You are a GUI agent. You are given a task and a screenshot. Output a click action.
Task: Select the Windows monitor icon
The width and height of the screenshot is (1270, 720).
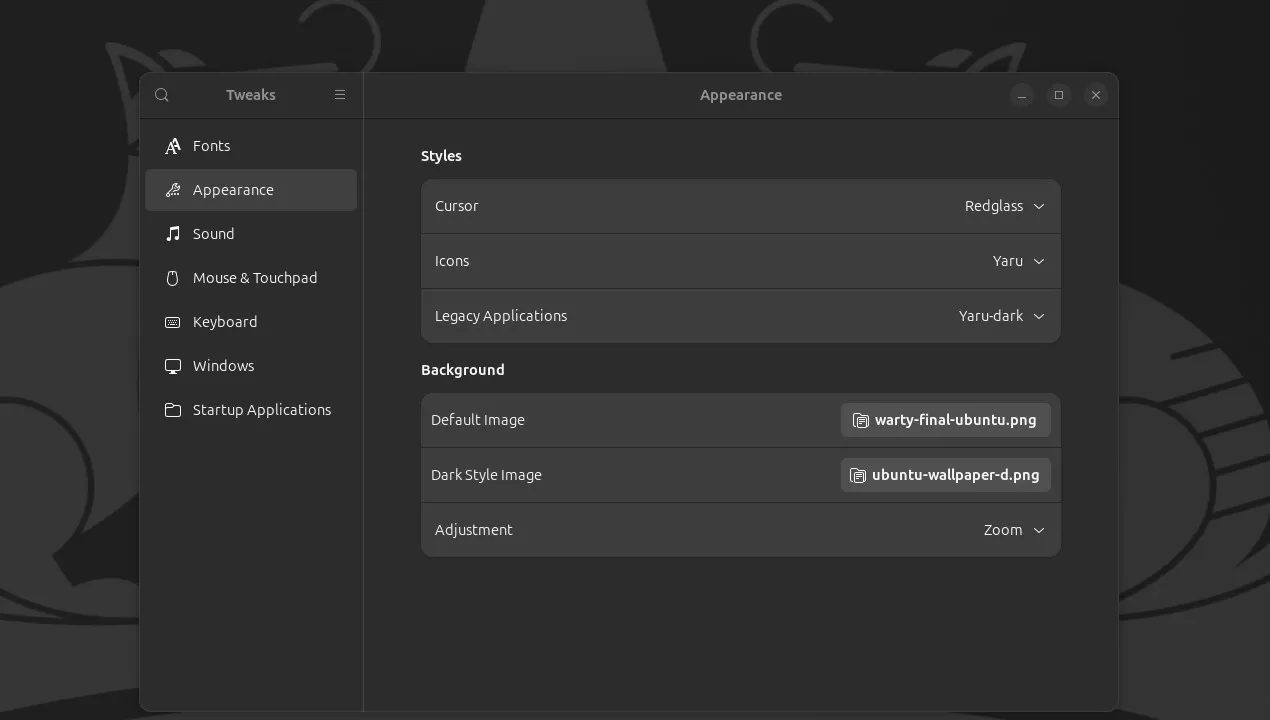click(172, 365)
